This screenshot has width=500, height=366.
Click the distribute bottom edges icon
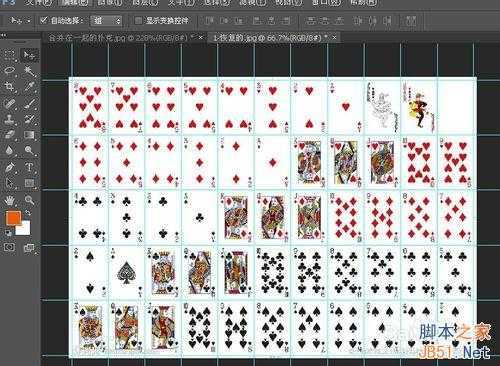pos(340,21)
